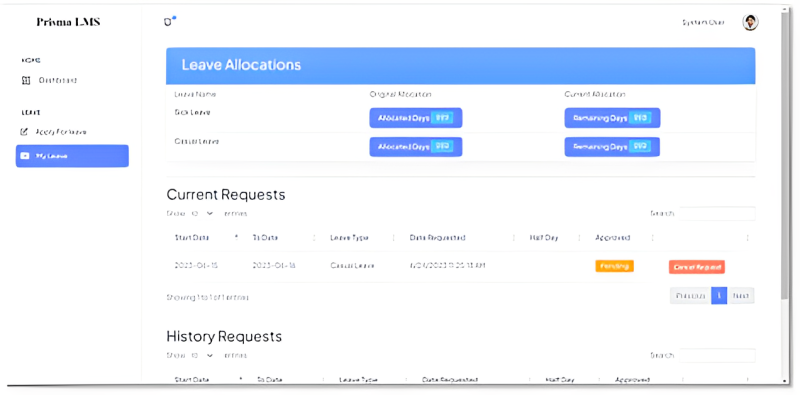The width and height of the screenshot is (800, 395).
Task: Click the System User name label
Action: click(x=703, y=22)
